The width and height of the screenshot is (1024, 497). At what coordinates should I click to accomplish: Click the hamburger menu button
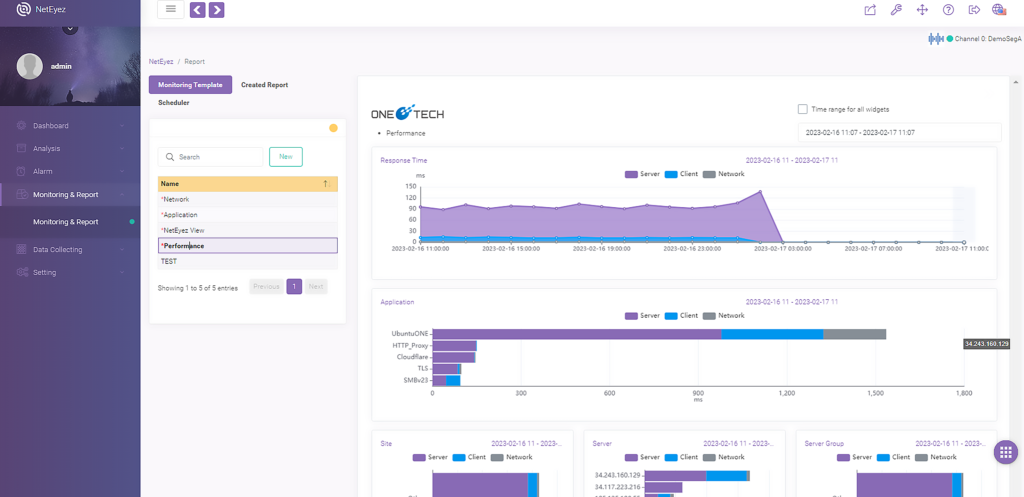[x=170, y=9]
